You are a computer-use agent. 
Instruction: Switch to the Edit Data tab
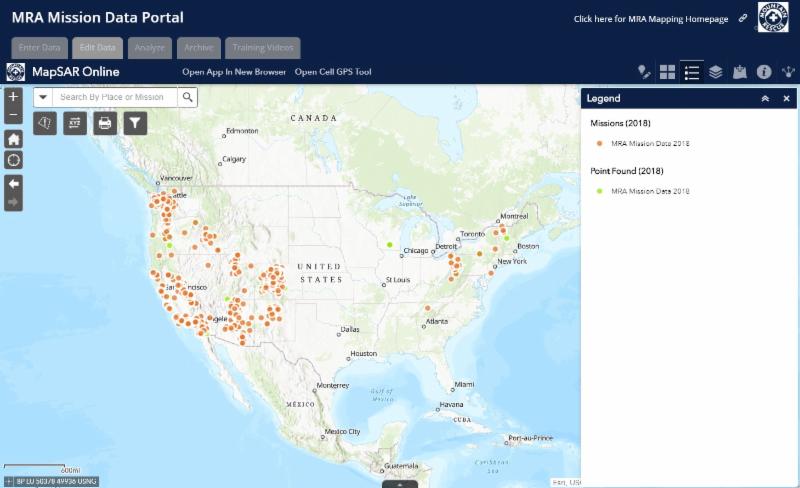click(97, 48)
